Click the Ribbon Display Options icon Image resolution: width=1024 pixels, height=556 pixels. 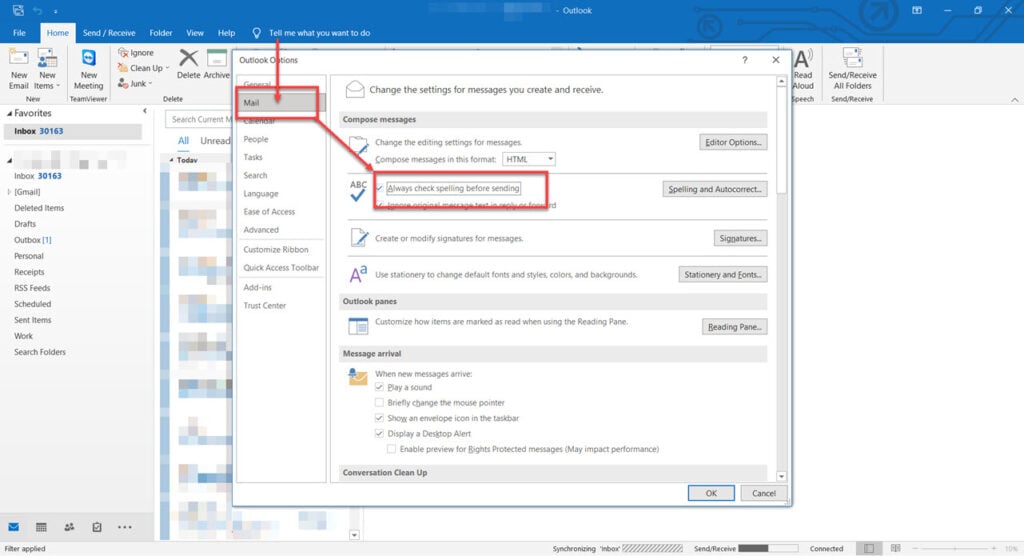[x=917, y=10]
